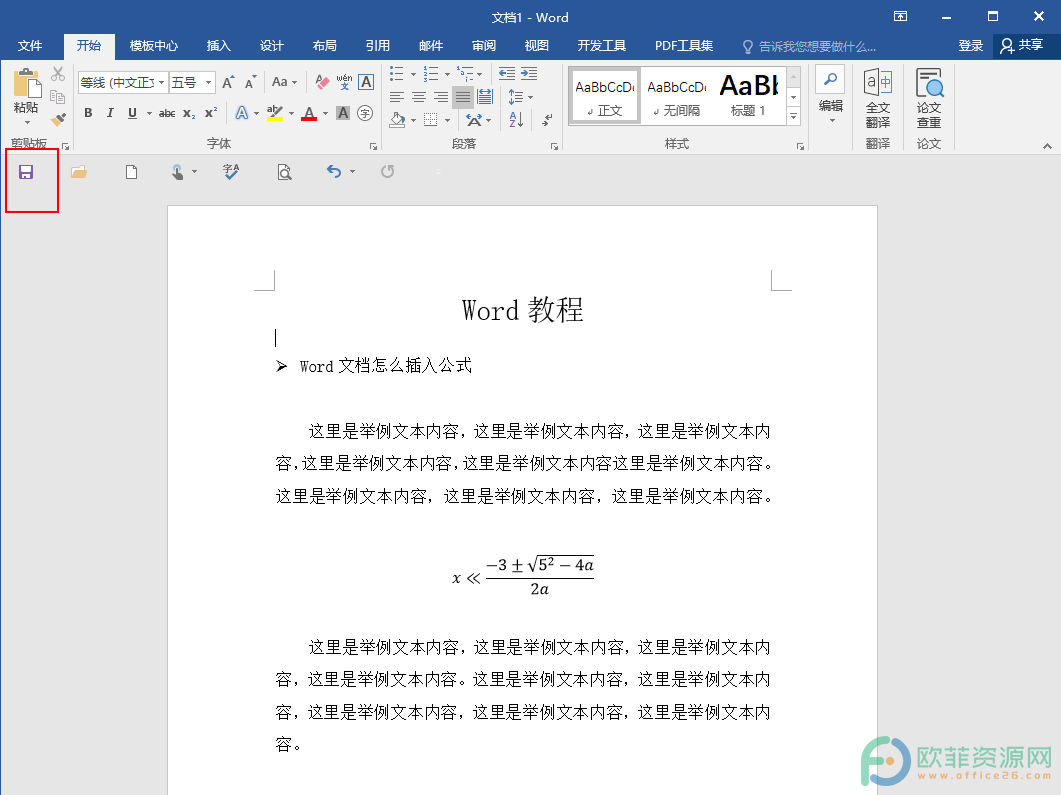1061x795 pixels.
Task: Open the phonetic guide (wén)
Action: 344,83
